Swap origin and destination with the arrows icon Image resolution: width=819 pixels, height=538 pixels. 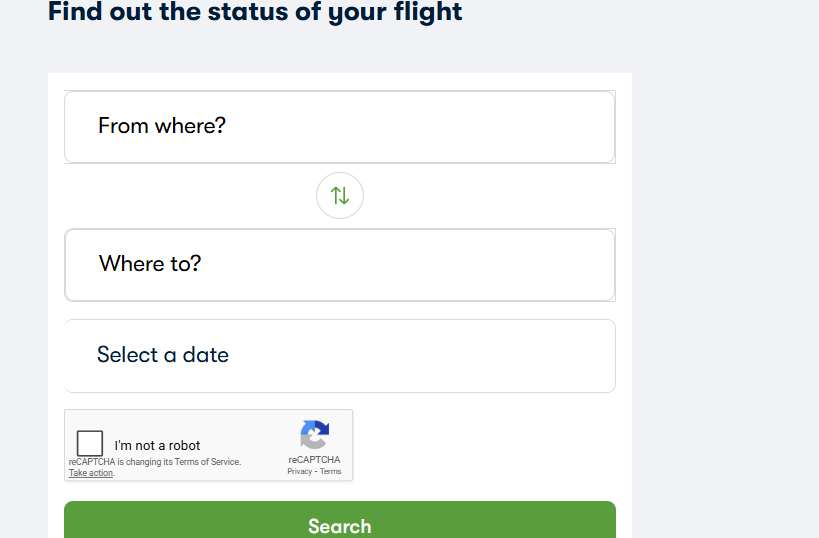click(x=340, y=195)
